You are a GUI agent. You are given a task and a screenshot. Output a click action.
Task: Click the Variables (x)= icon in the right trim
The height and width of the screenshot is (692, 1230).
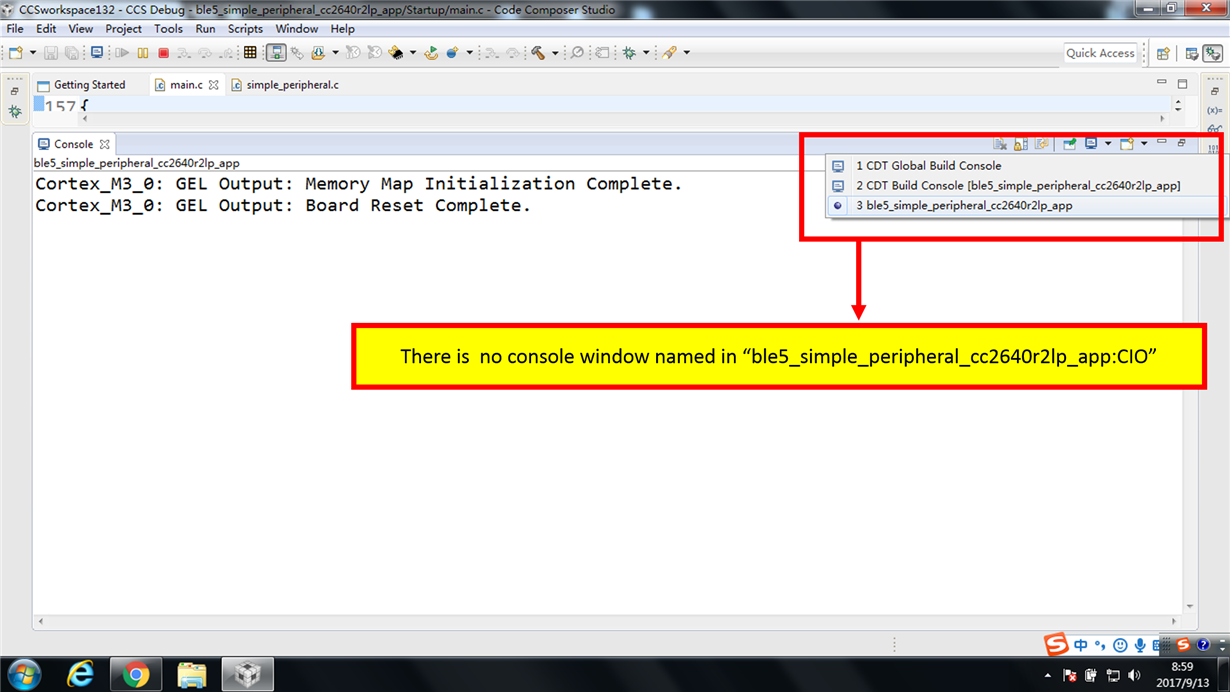coord(1214,111)
